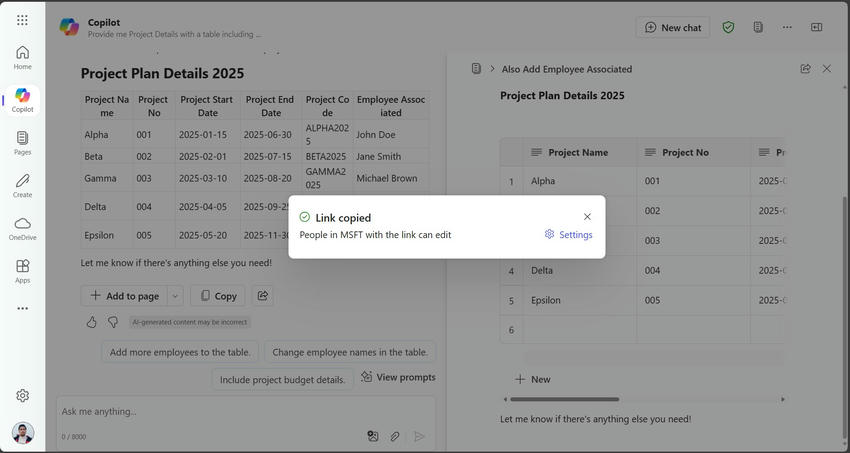This screenshot has width=850, height=453.
Task: Expand the page breadcrumb chevron
Action: point(492,69)
